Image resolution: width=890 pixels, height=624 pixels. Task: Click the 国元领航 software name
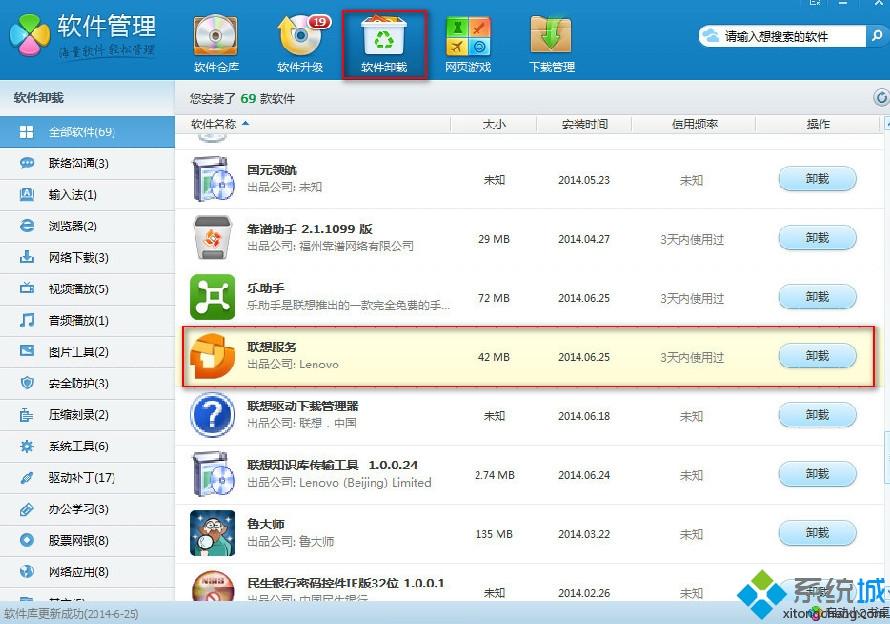click(x=272, y=170)
